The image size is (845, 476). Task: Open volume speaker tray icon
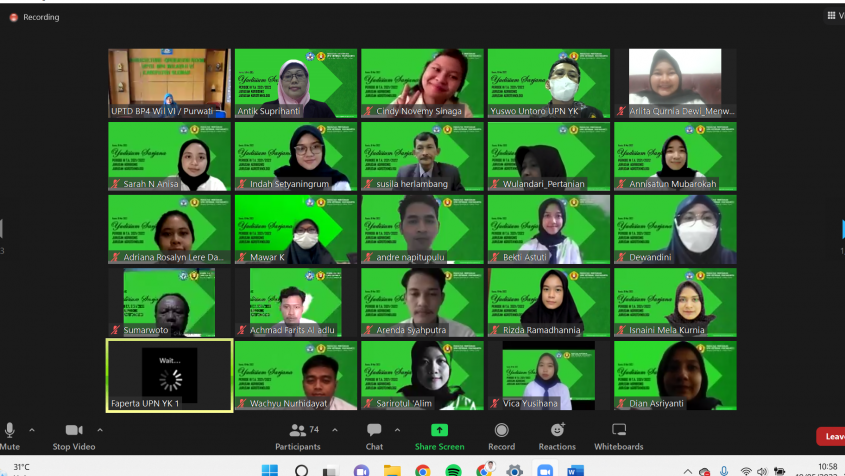click(761, 471)
